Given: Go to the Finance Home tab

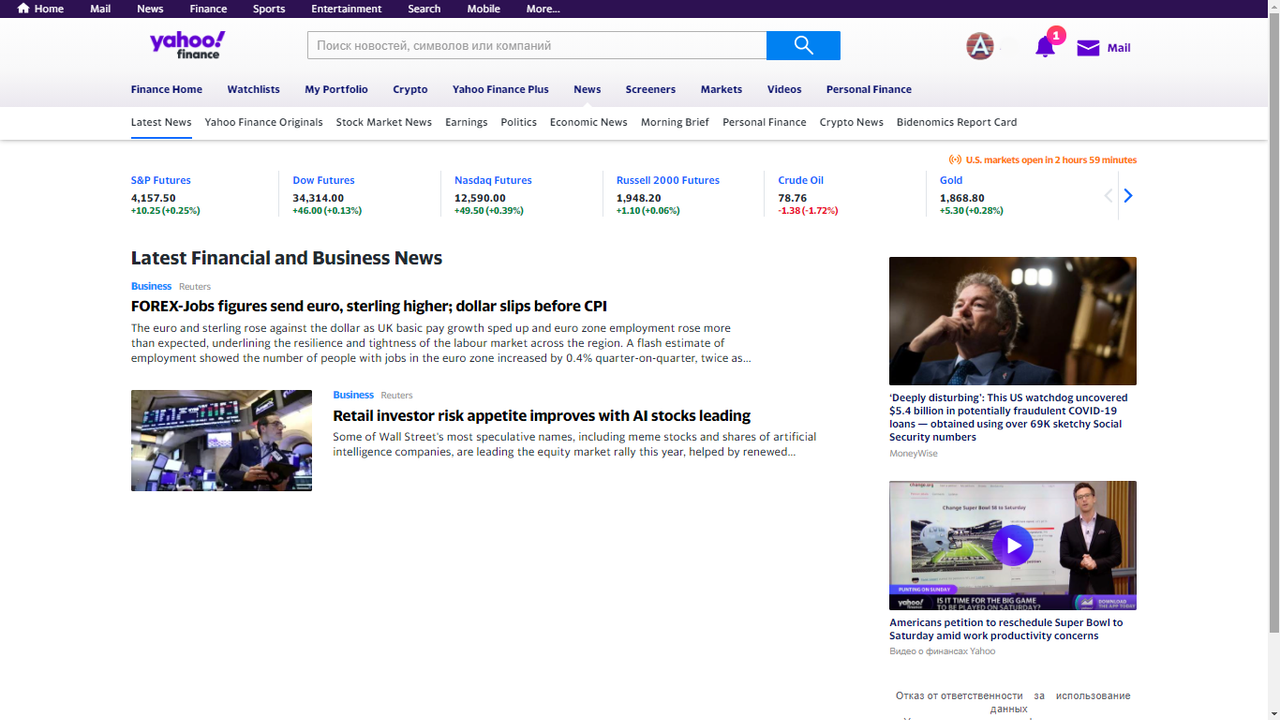Looking at the screenshot, I should point(166,89).
